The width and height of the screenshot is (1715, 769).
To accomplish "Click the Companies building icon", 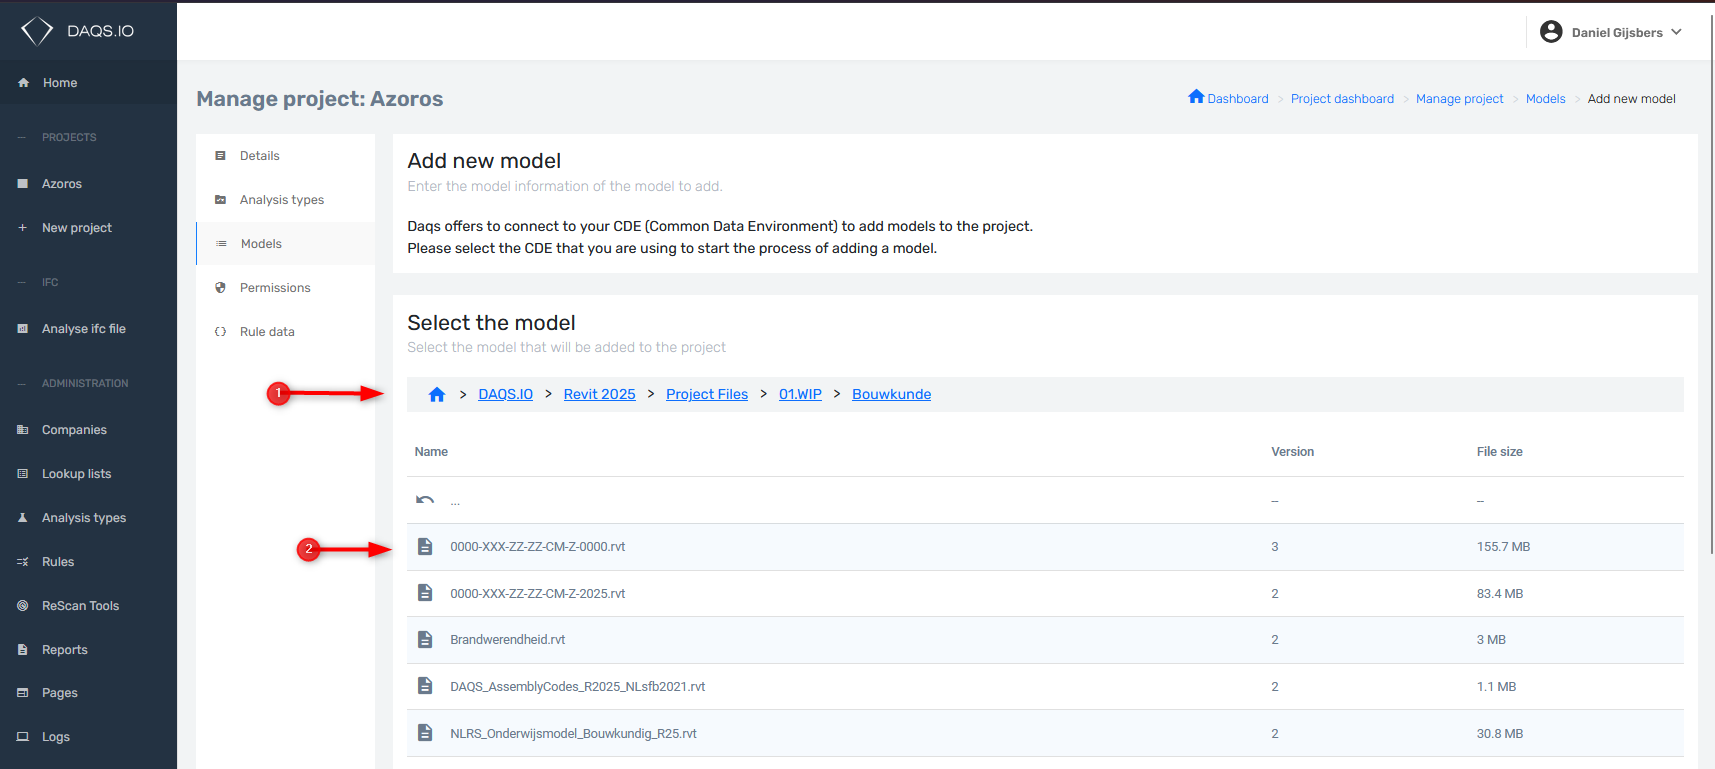I will [23, 430].
